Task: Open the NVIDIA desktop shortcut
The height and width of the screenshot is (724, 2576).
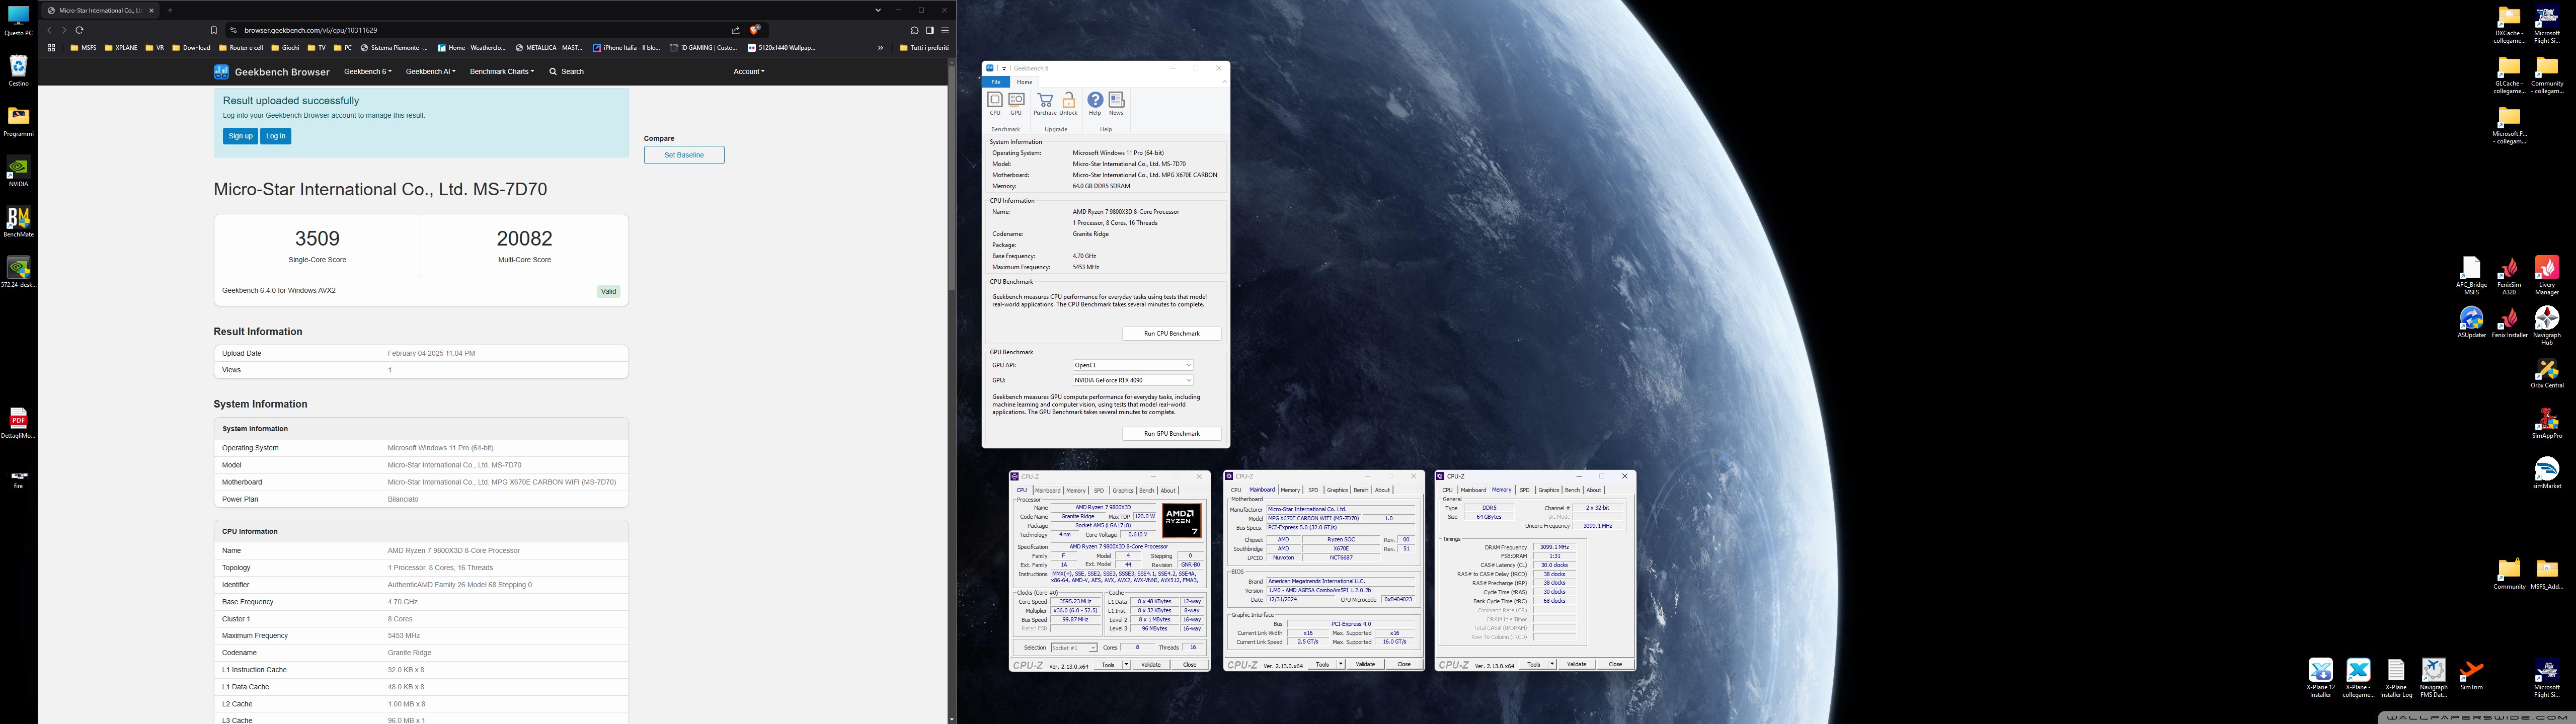Action: 18,172
